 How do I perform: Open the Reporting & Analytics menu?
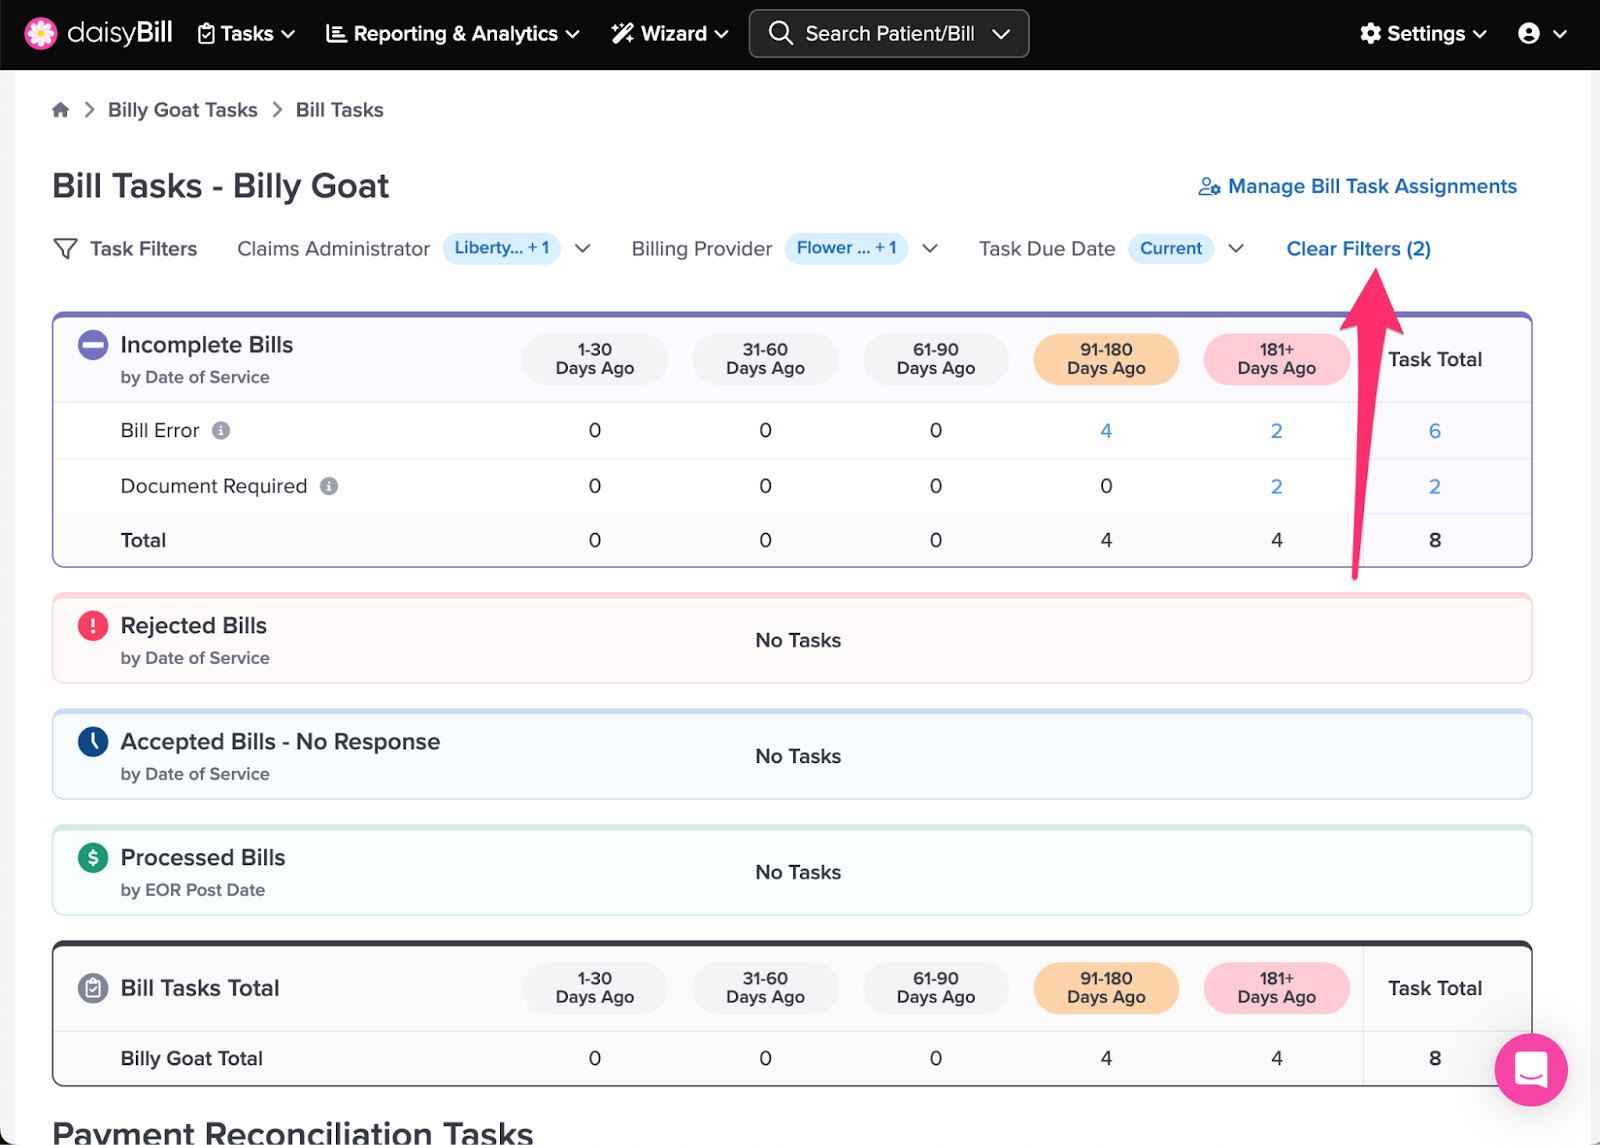tap(453, 33)
